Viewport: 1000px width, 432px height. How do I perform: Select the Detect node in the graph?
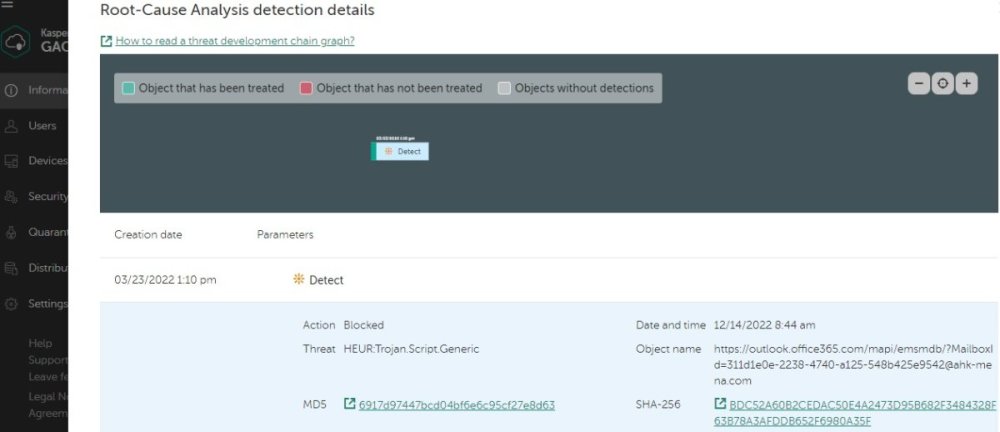(x=402, y=151)
